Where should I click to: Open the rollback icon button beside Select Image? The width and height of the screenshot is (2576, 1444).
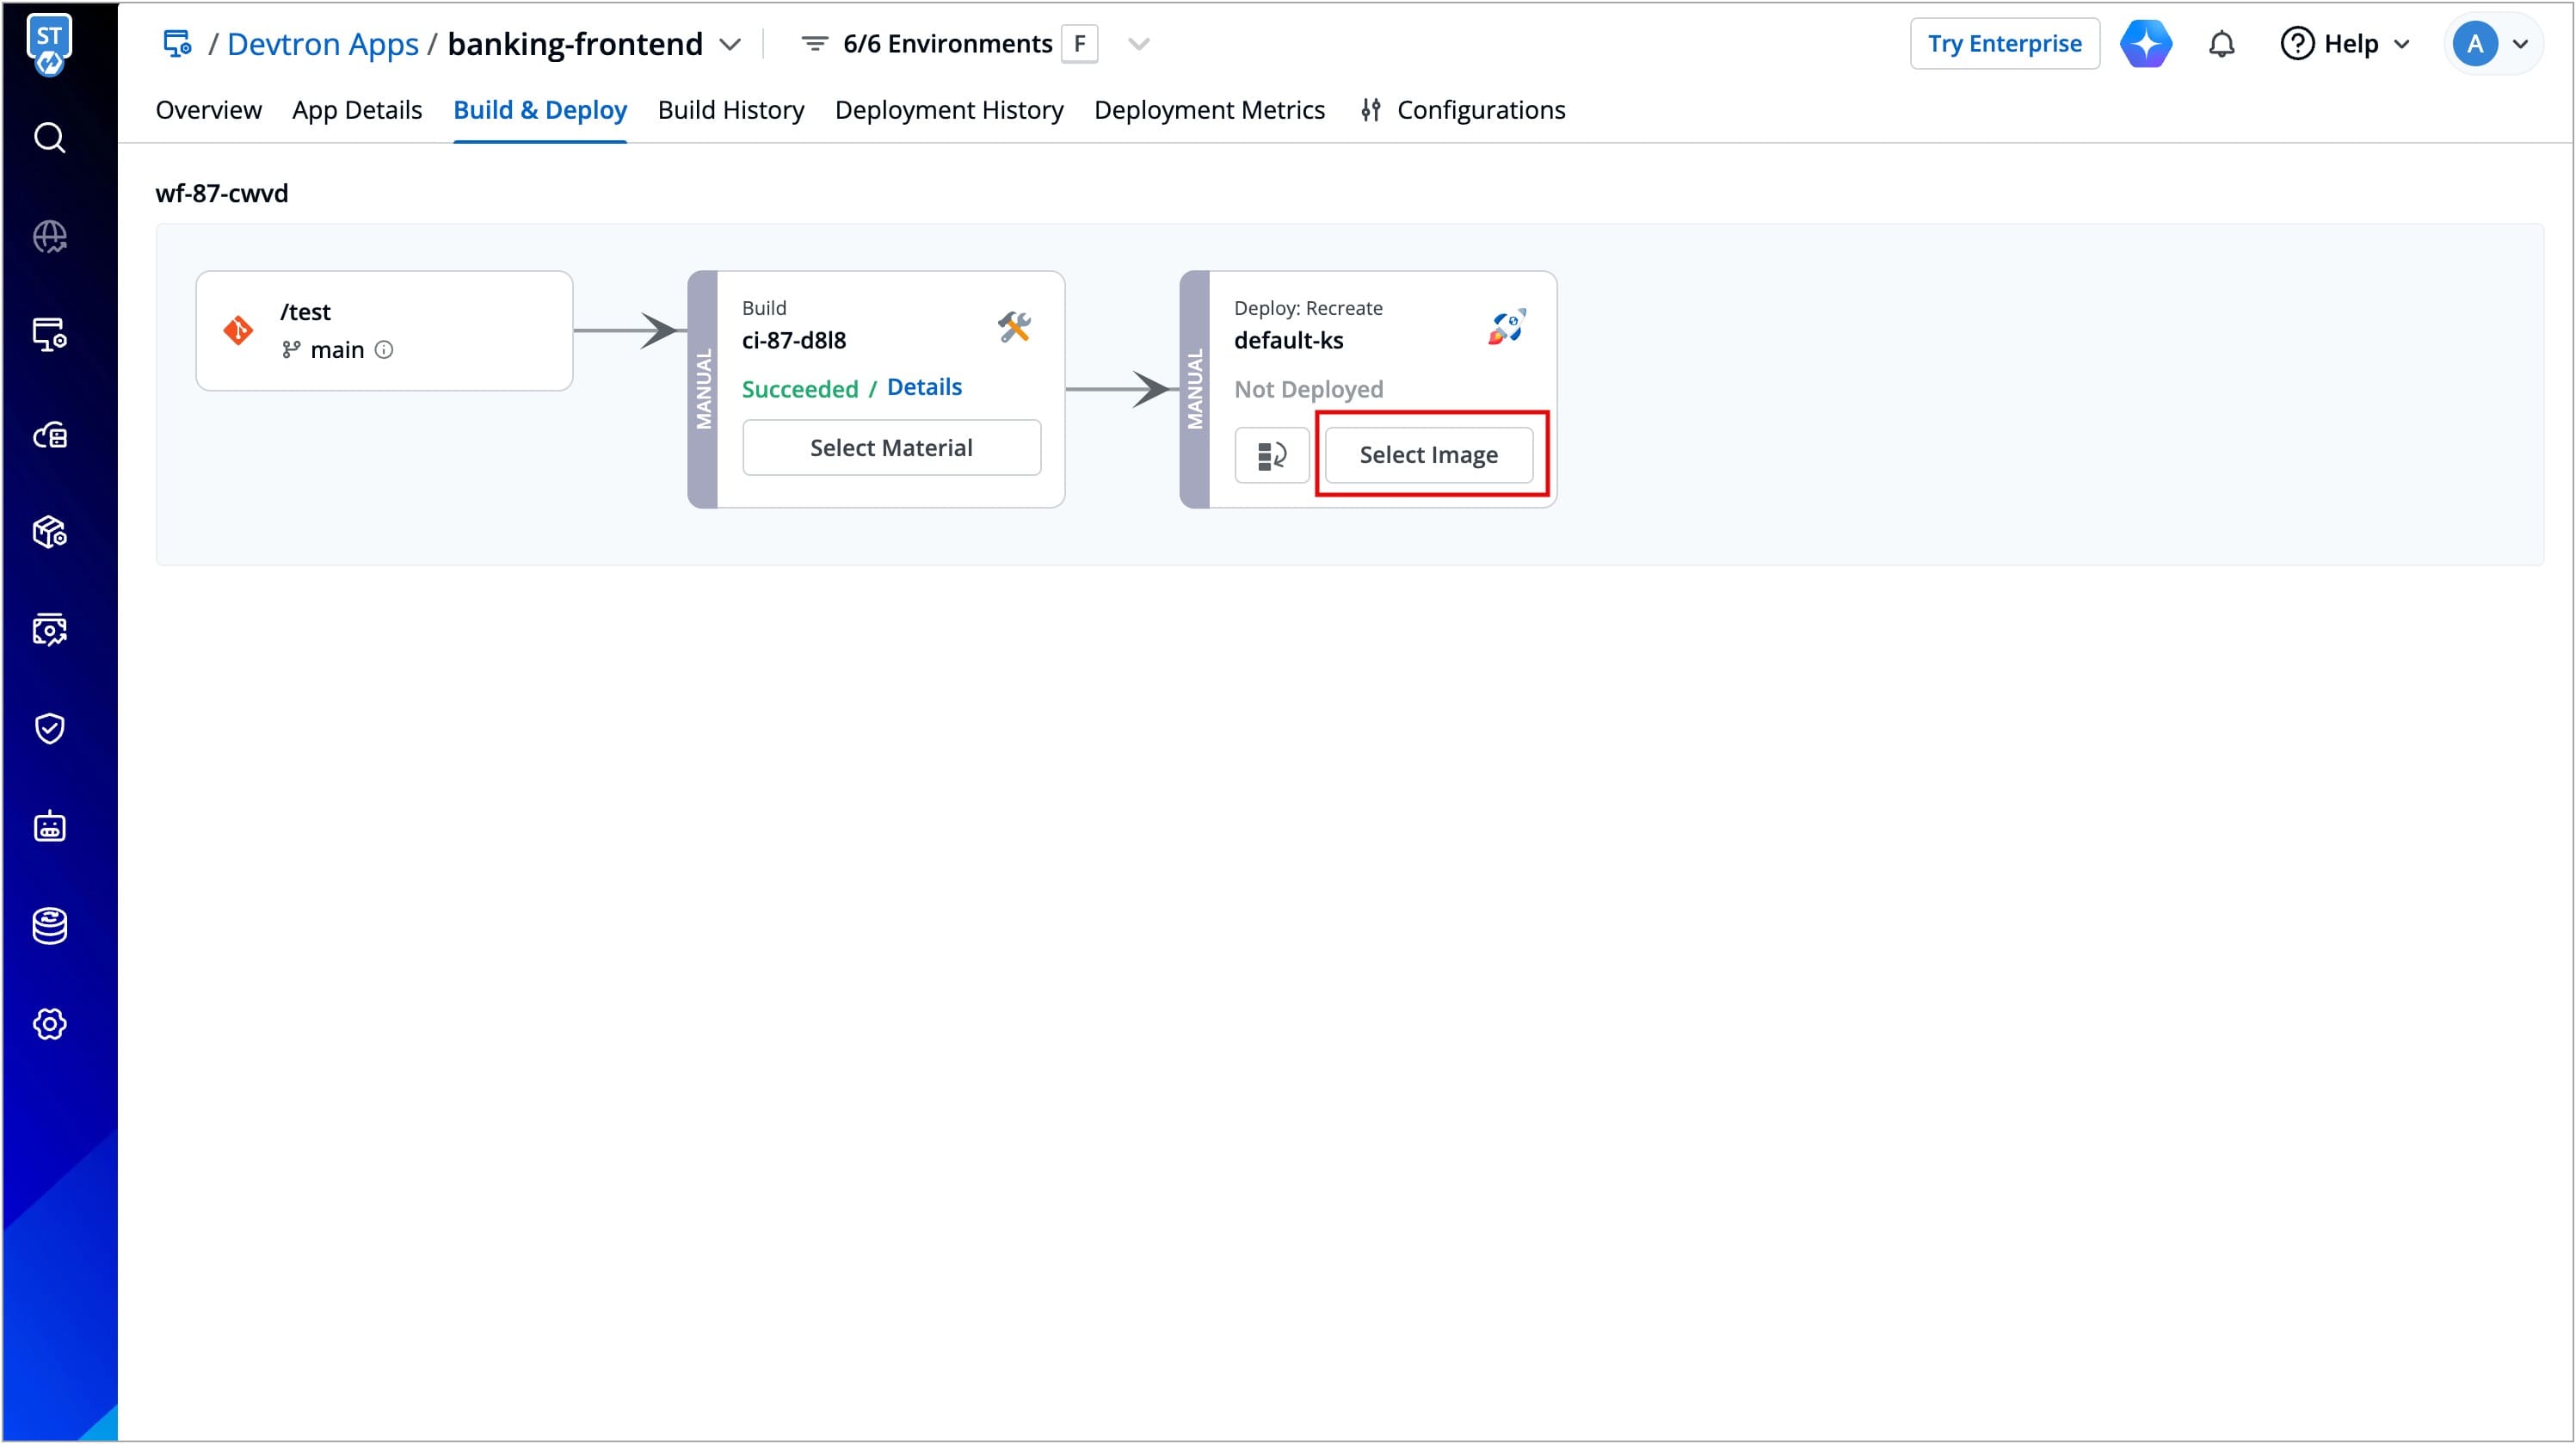click(1271, 456)
